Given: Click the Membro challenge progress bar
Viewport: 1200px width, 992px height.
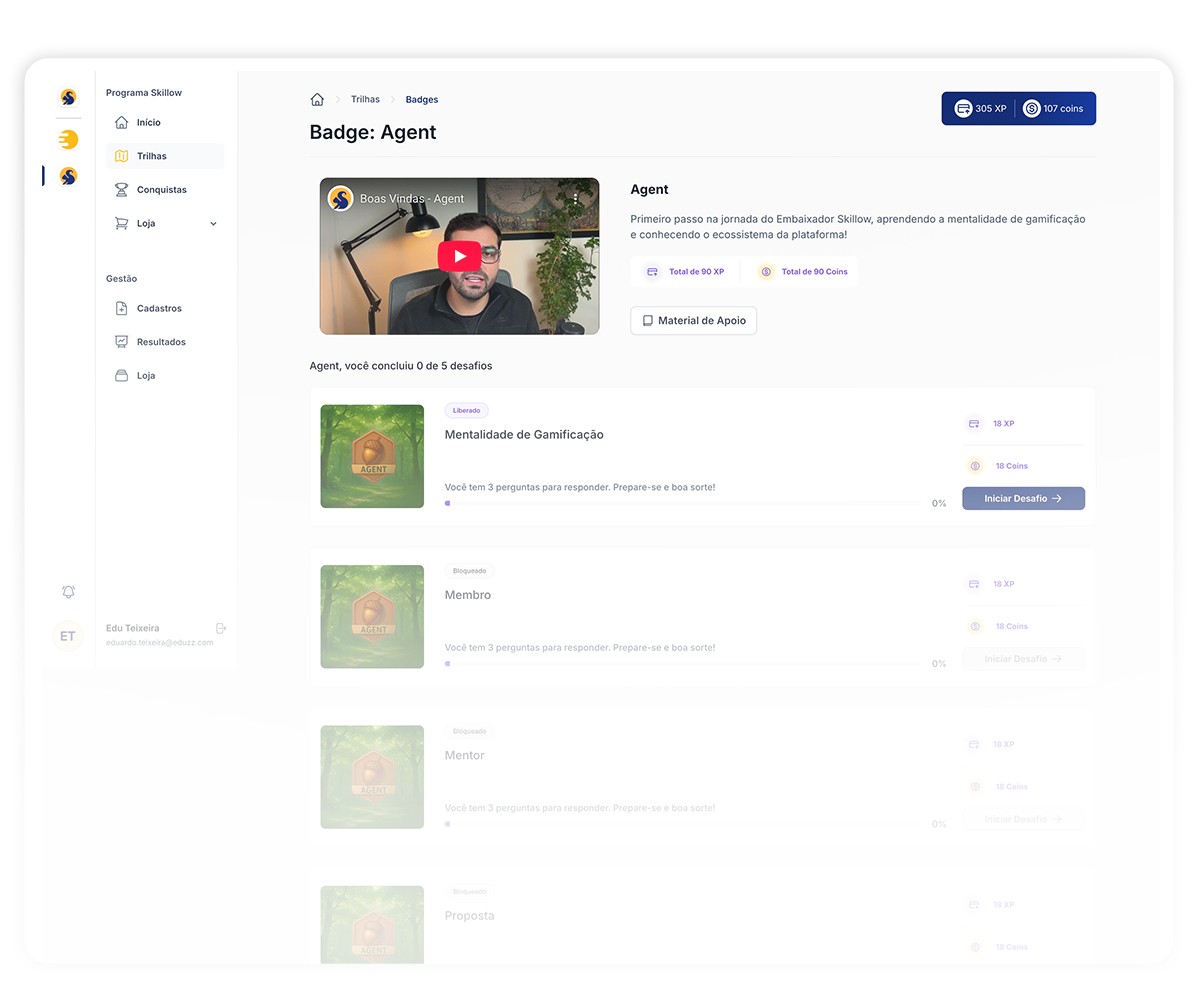Looking at the screenshot, I should coord(683,663).
